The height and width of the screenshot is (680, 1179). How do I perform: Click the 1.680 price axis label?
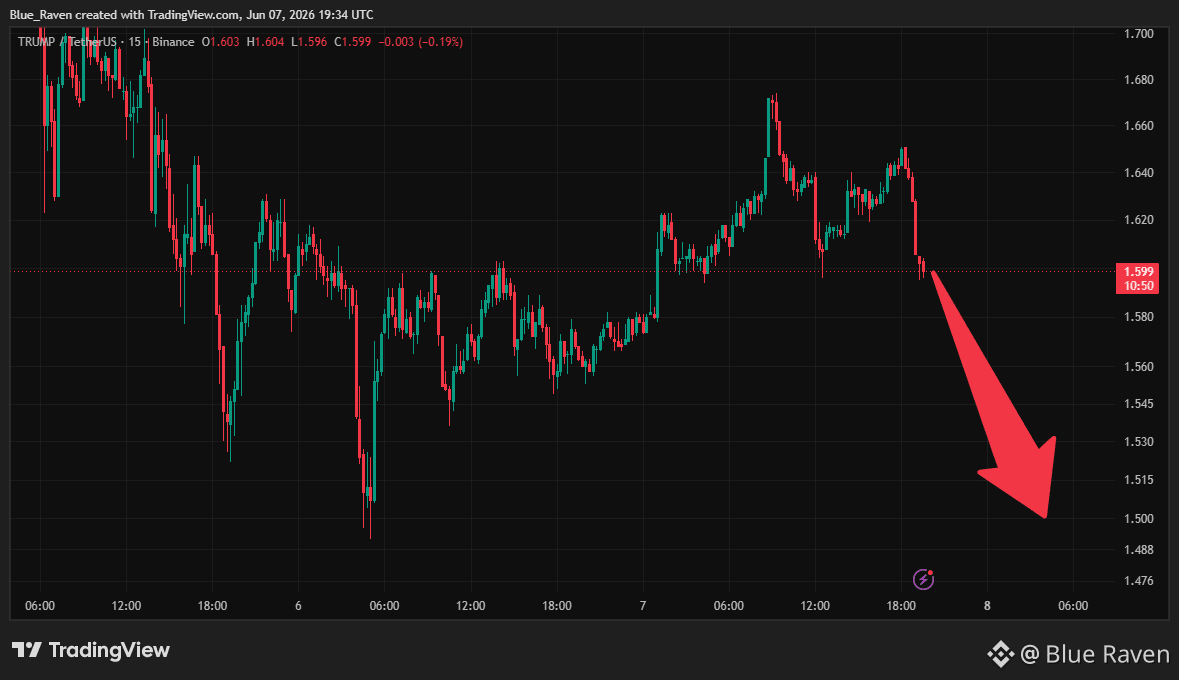[x=1138, y=80]
